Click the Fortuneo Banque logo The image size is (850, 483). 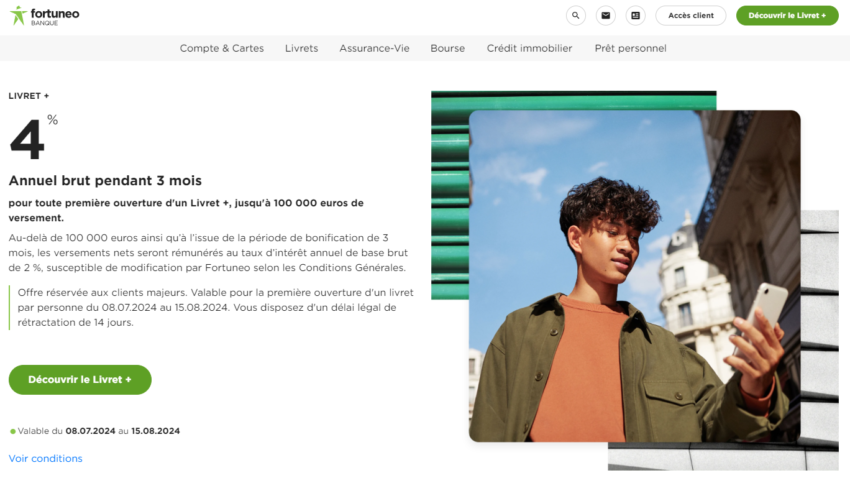click(x=45, y=16)
